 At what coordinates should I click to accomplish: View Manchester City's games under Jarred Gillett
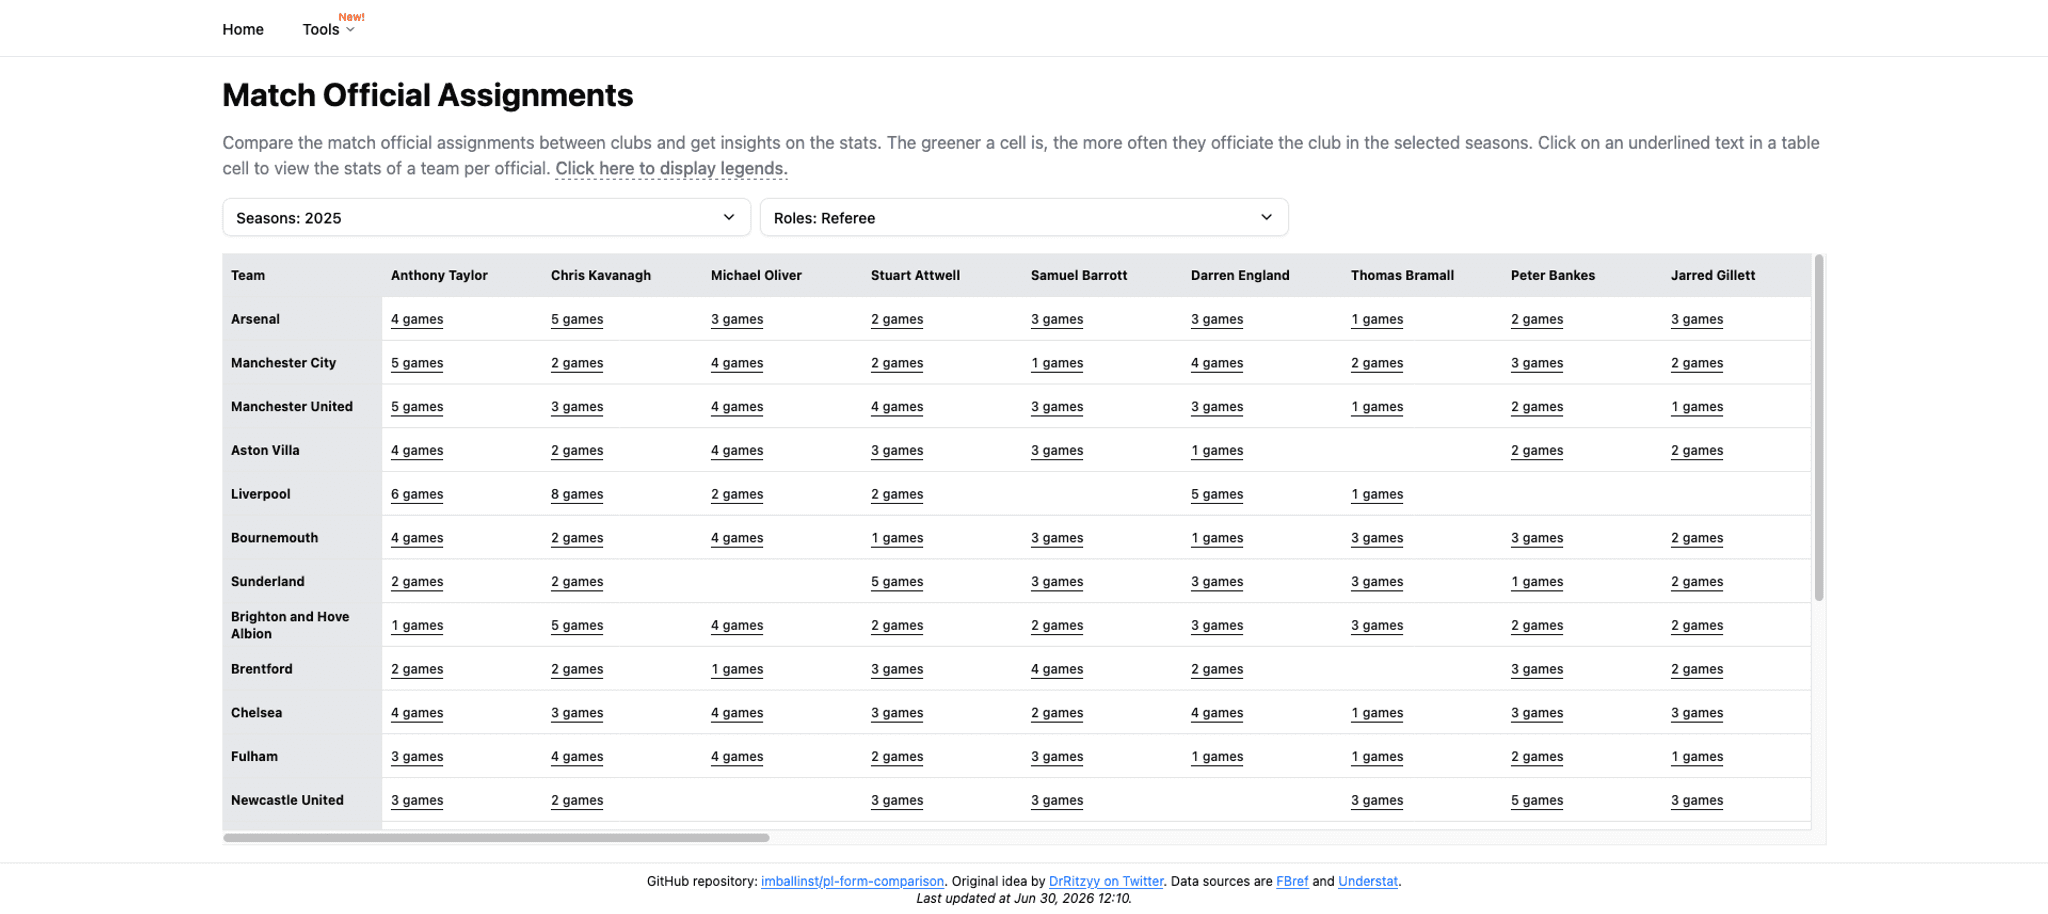click(x=1697, y=363)
